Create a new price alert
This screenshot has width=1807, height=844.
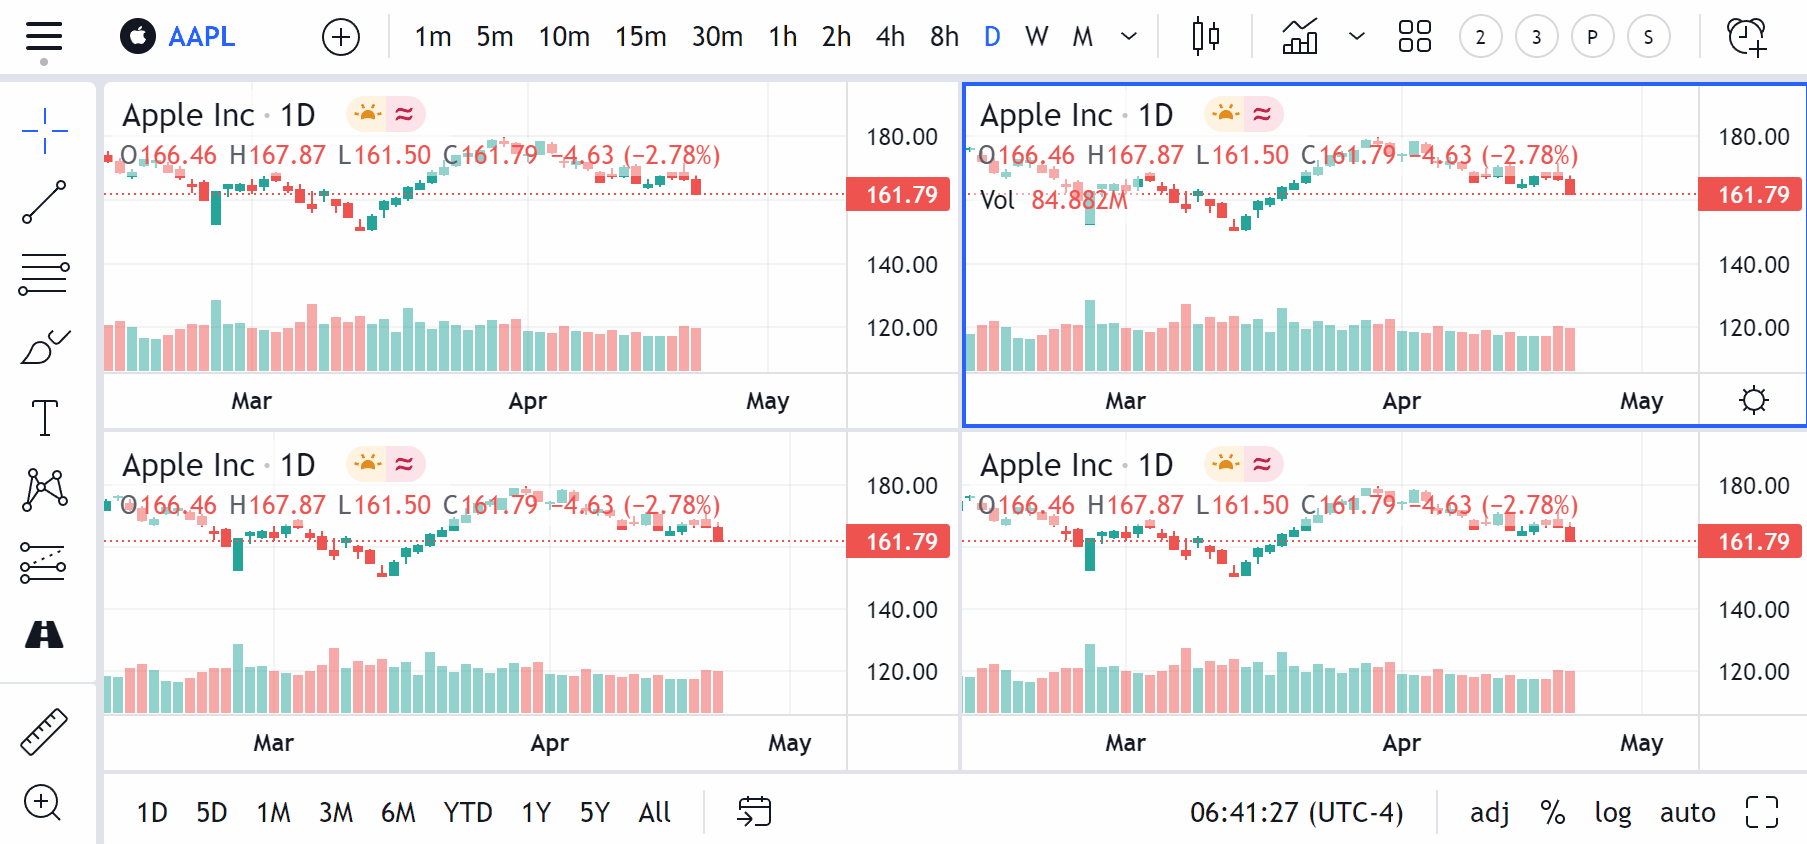coord(1746,37)
